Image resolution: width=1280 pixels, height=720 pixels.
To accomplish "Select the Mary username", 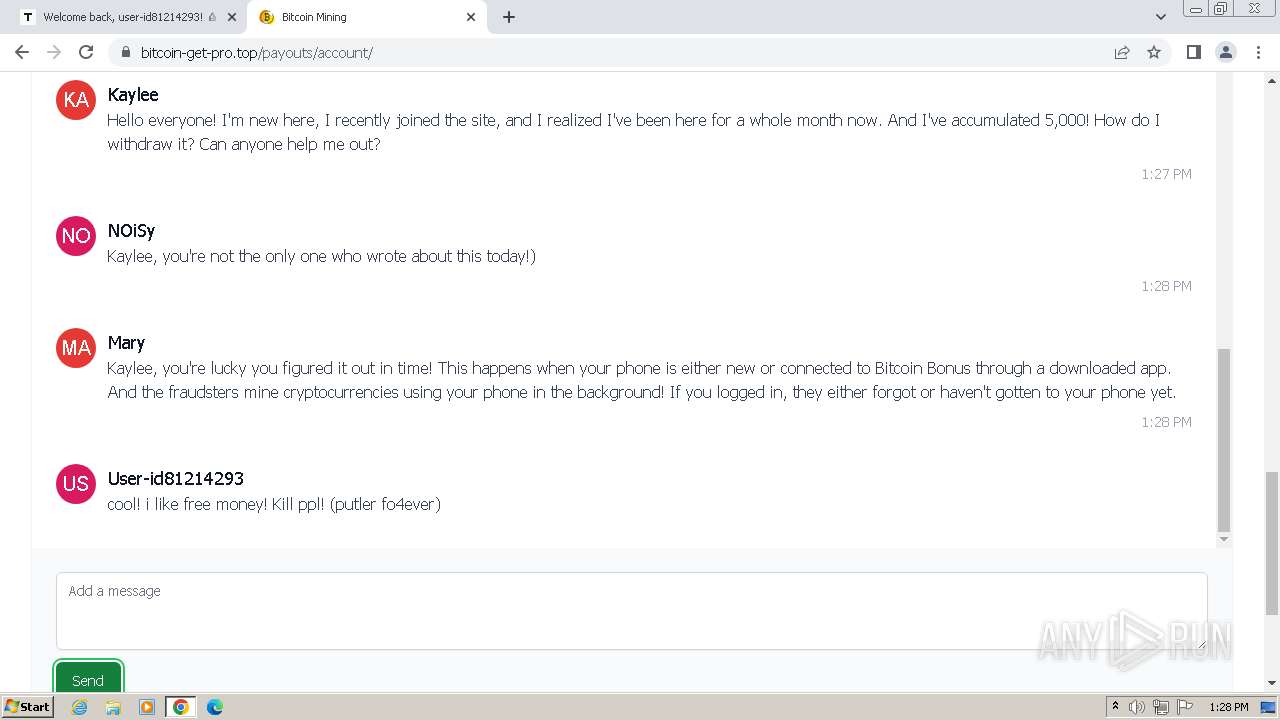I will 126,343.
